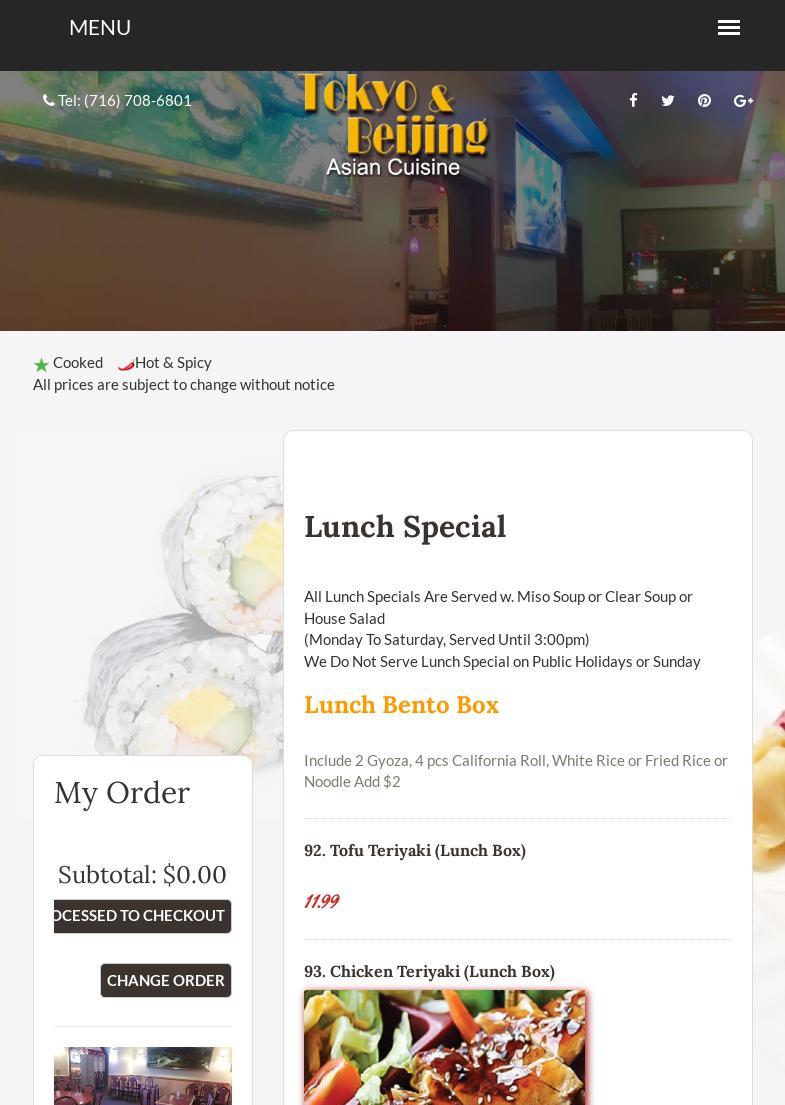Click the Lunch Special heading
This screenshot has height=1105, width=785.
pos(405,526)
